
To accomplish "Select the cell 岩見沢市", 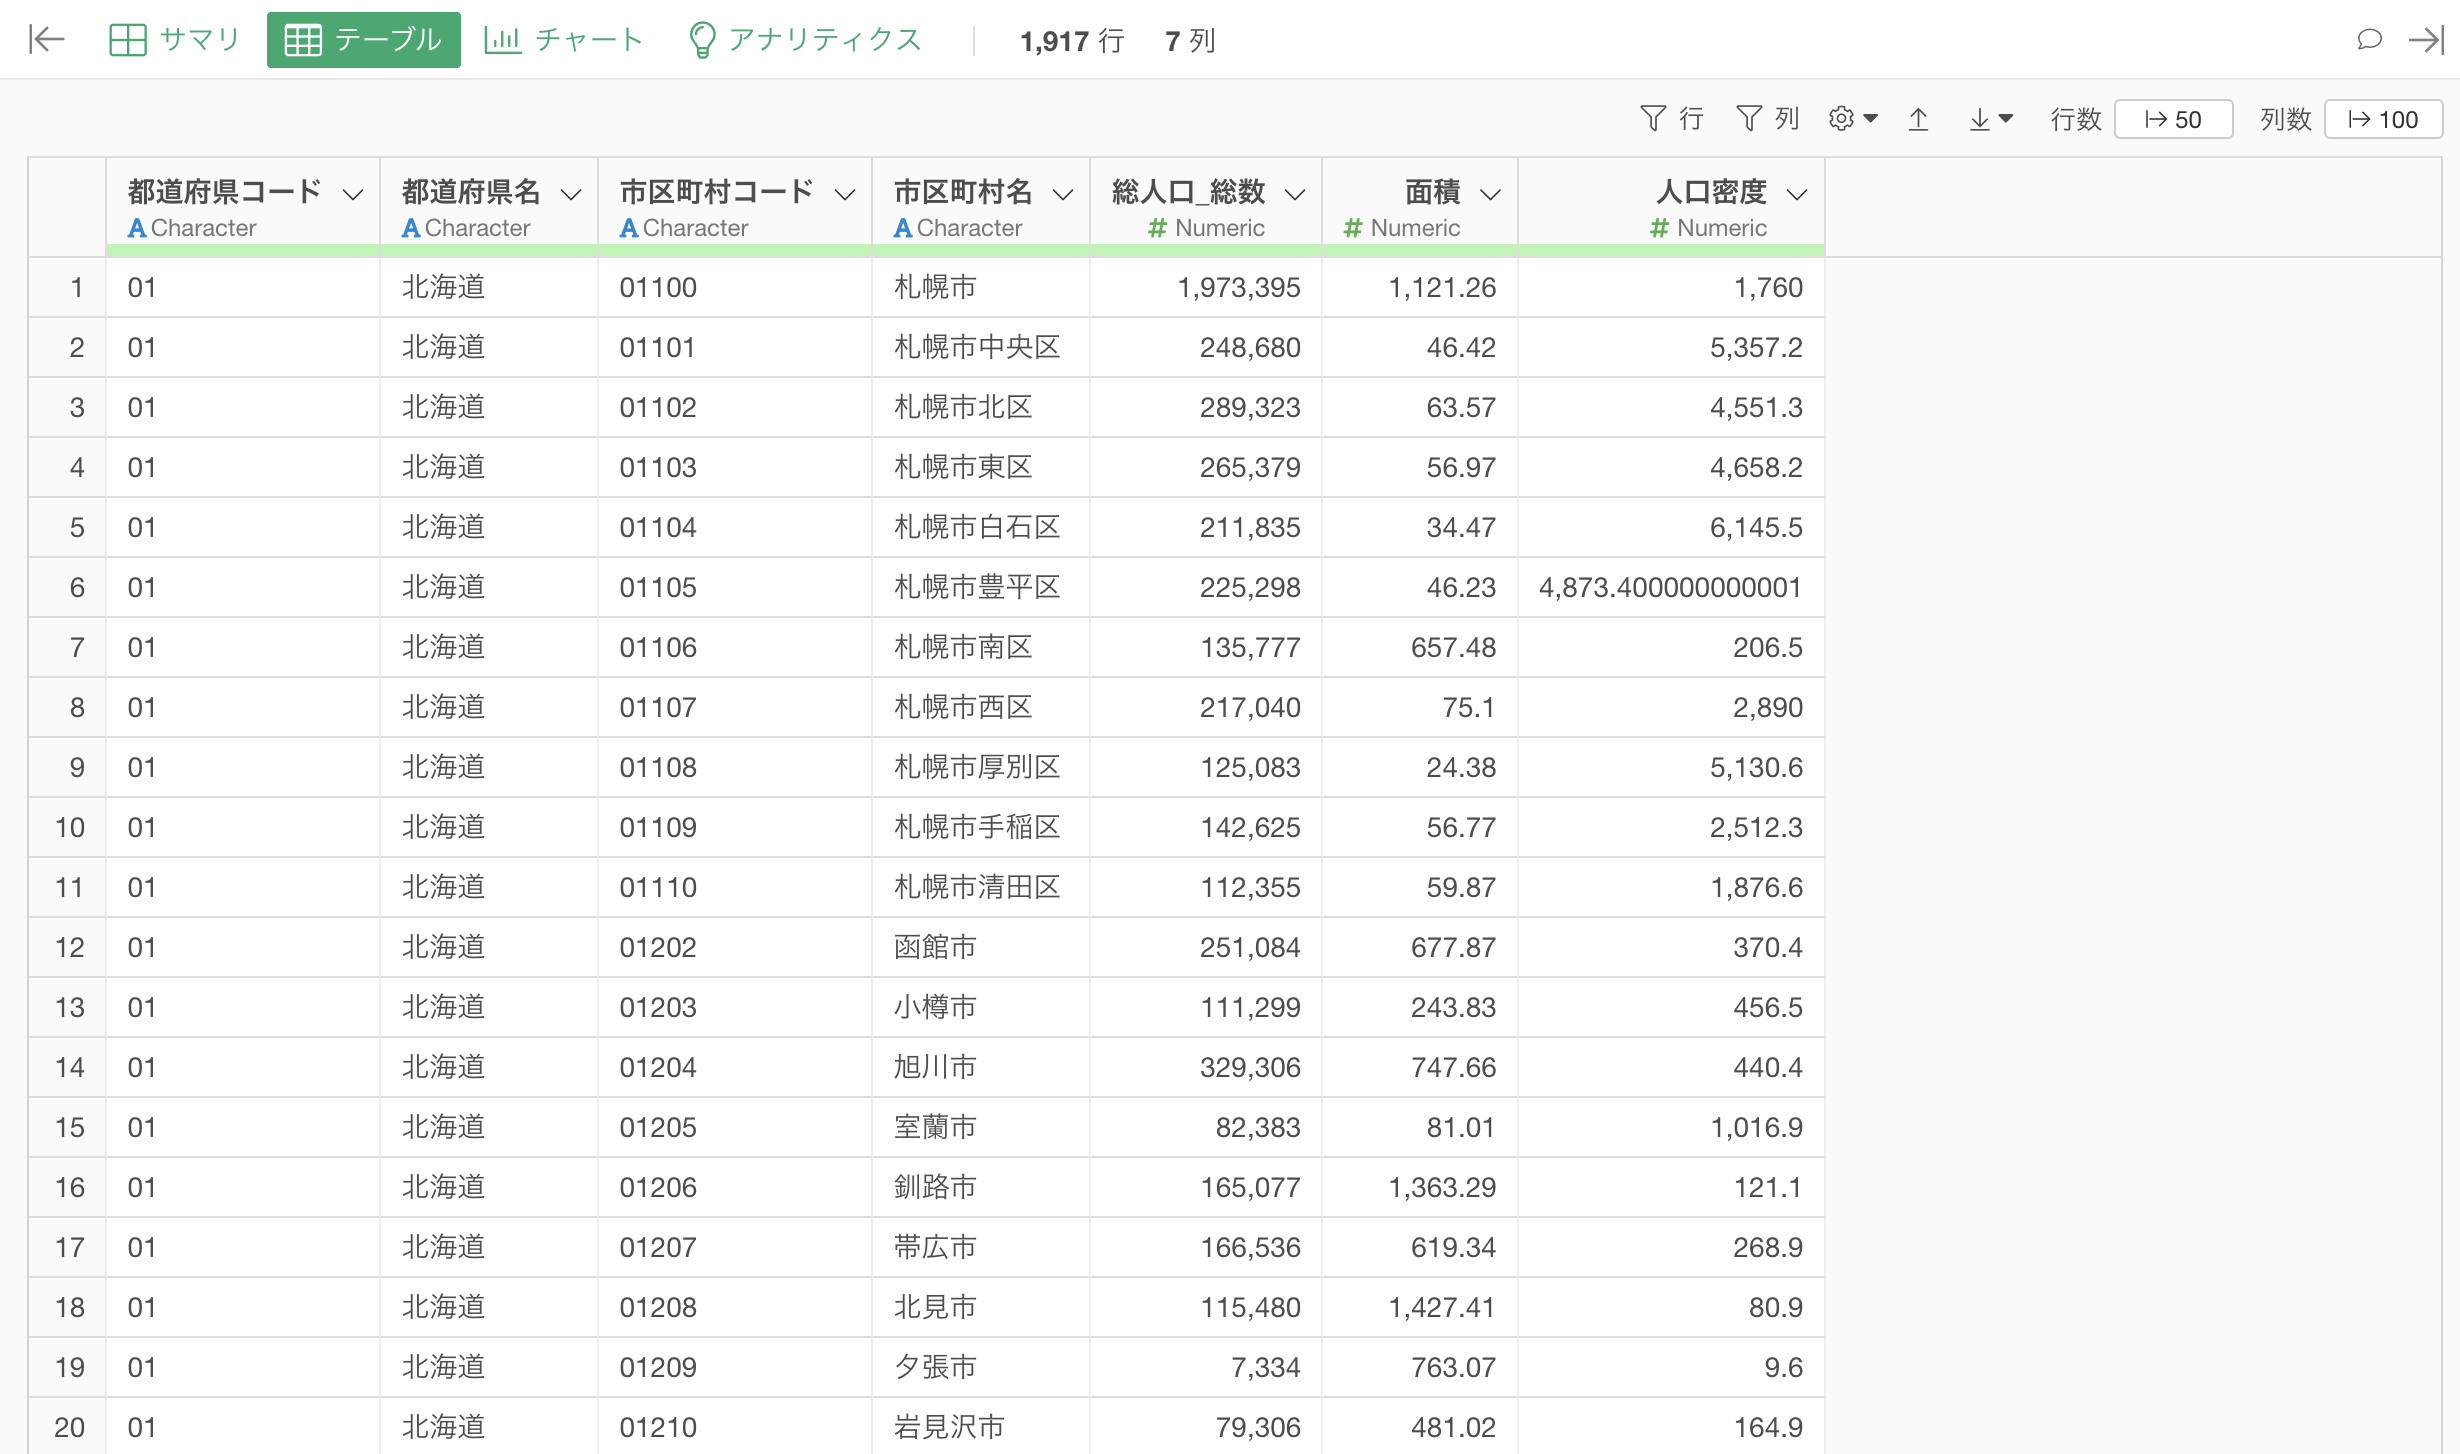I will coord(981,1427).
